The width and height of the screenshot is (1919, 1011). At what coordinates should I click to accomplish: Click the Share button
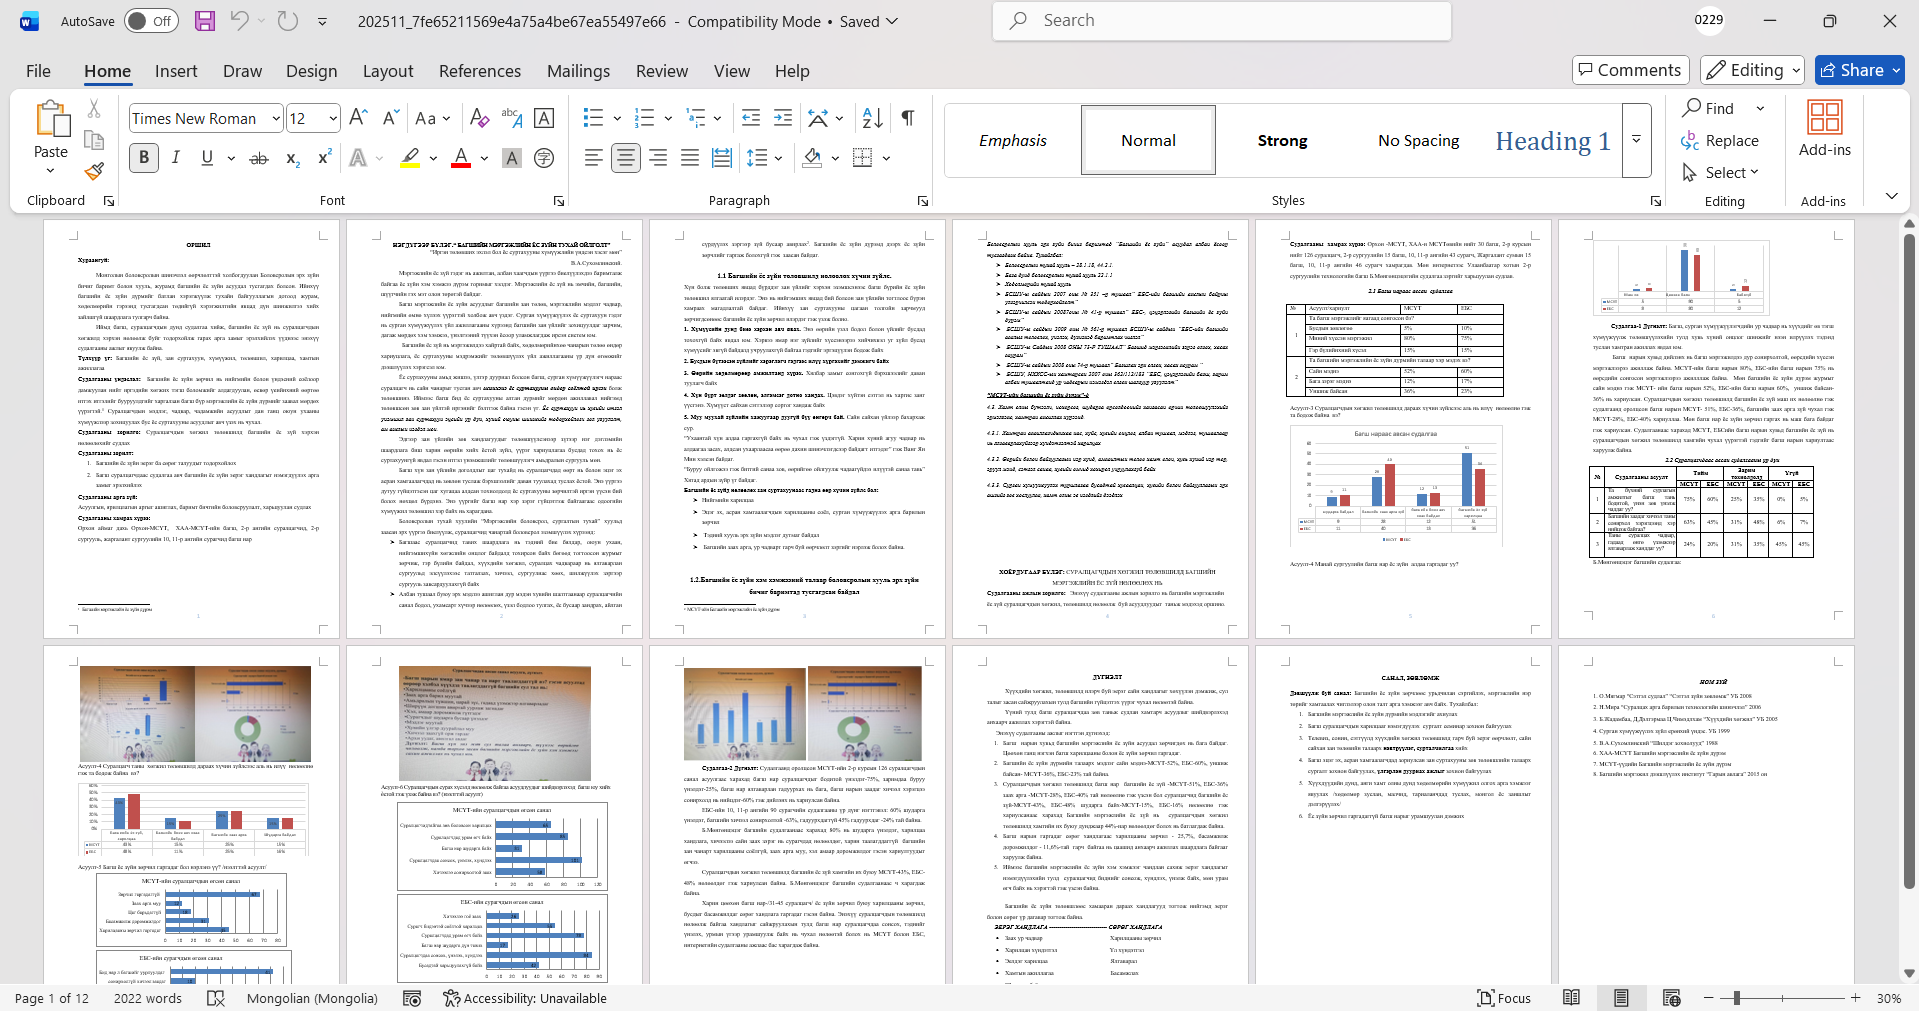coord(1859,70)
